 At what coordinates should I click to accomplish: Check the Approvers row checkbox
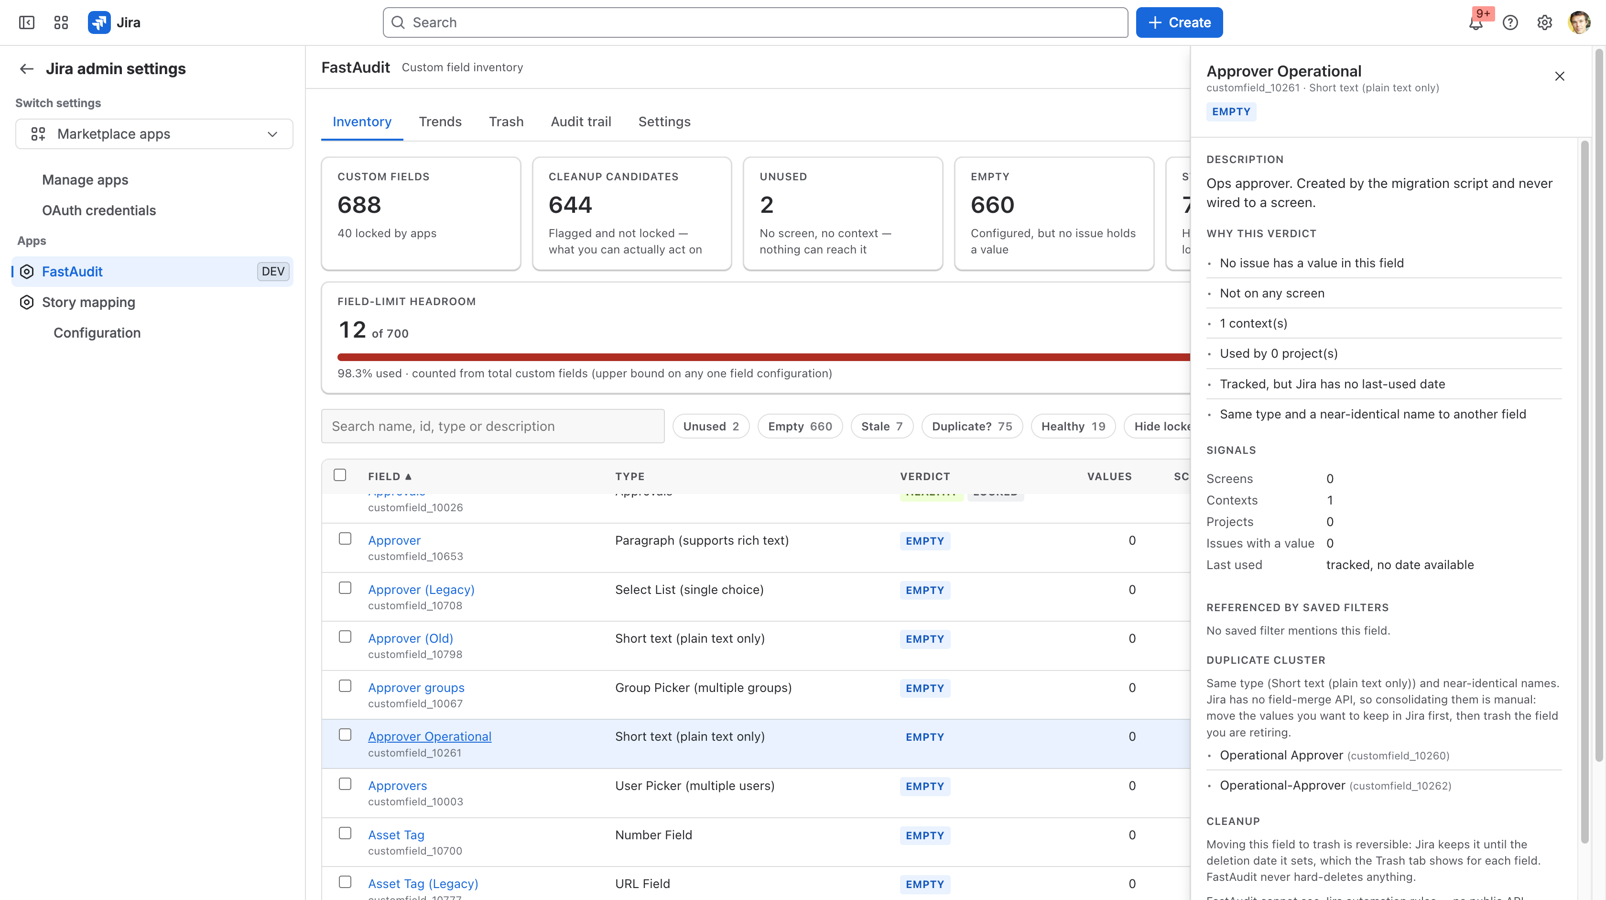[345, 784]
